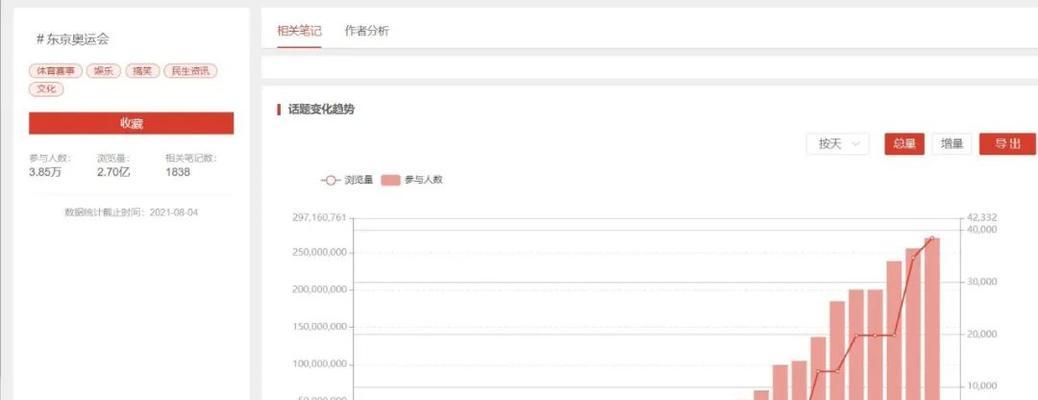The width and height of the screenshot is (1038, 400).
Task: Click the 42,332 right axis label
Action: 982,218
